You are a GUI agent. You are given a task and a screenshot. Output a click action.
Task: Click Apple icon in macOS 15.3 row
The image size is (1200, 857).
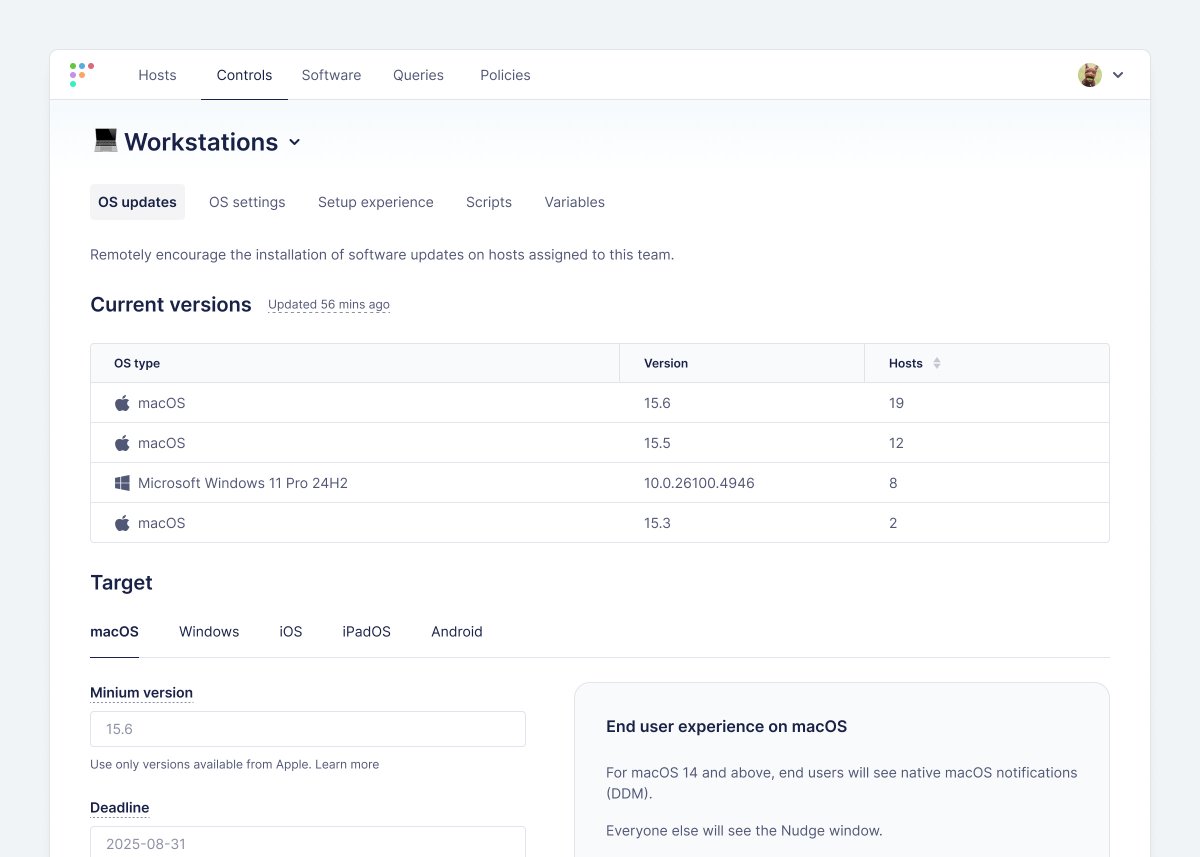click(122, 523)
